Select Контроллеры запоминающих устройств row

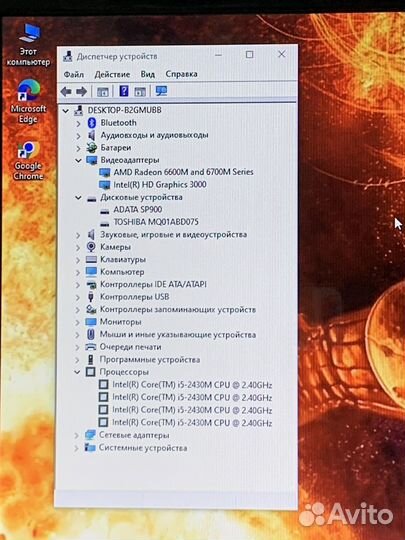click(178, 310)
